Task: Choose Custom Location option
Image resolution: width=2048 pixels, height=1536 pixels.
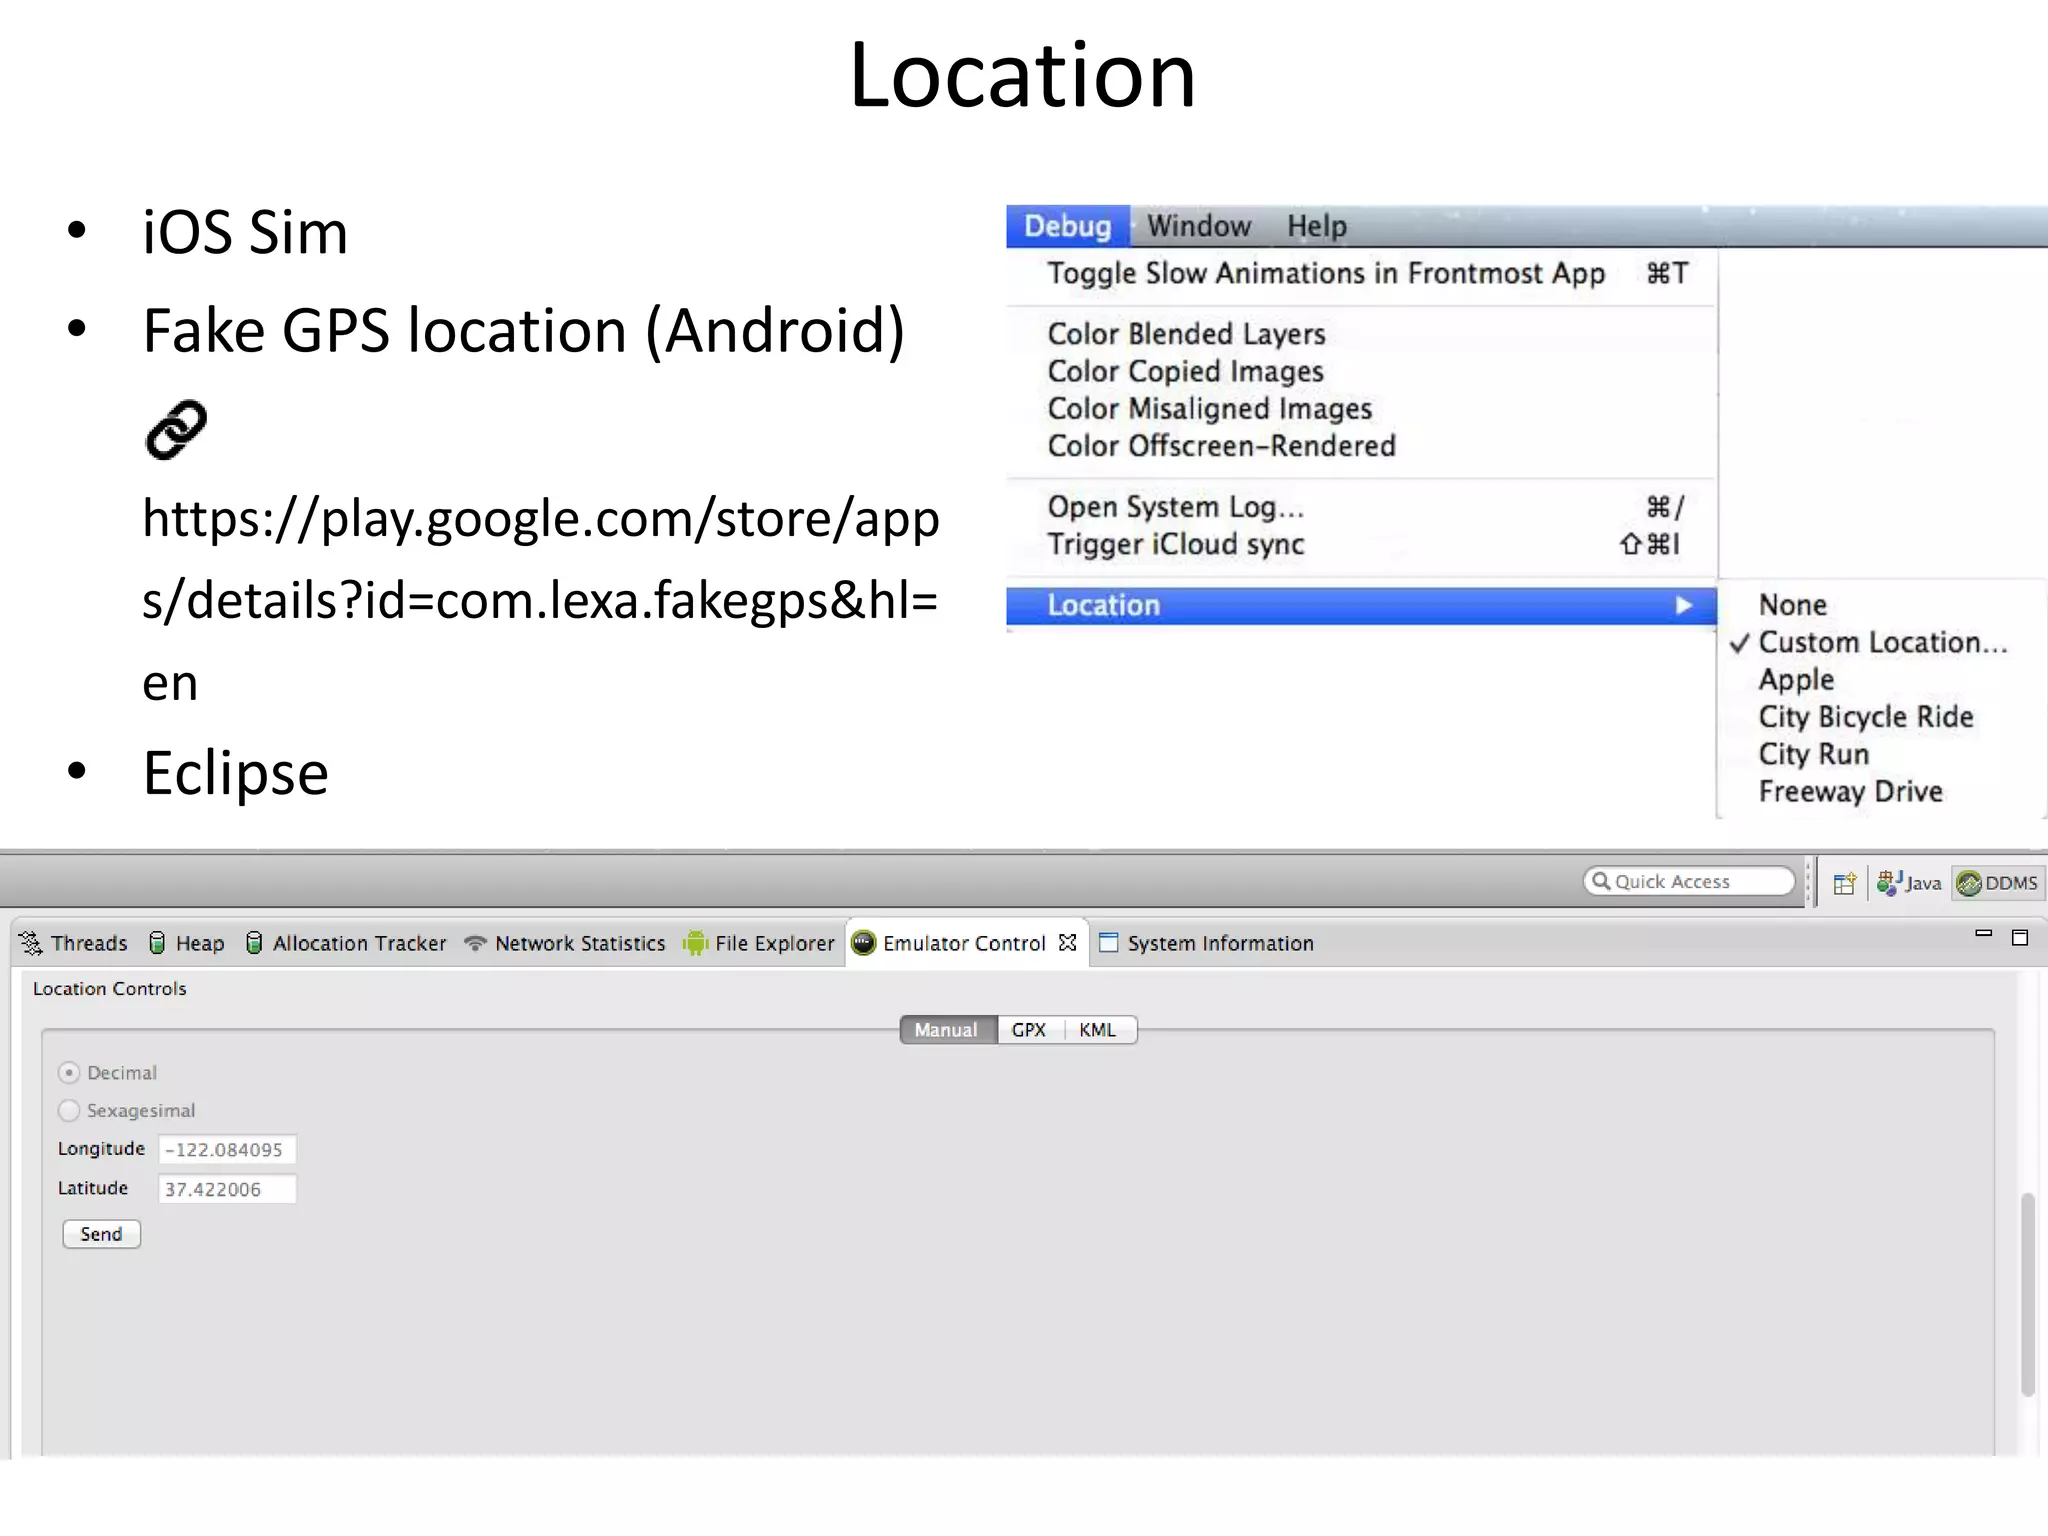Action: [1882, 642]
